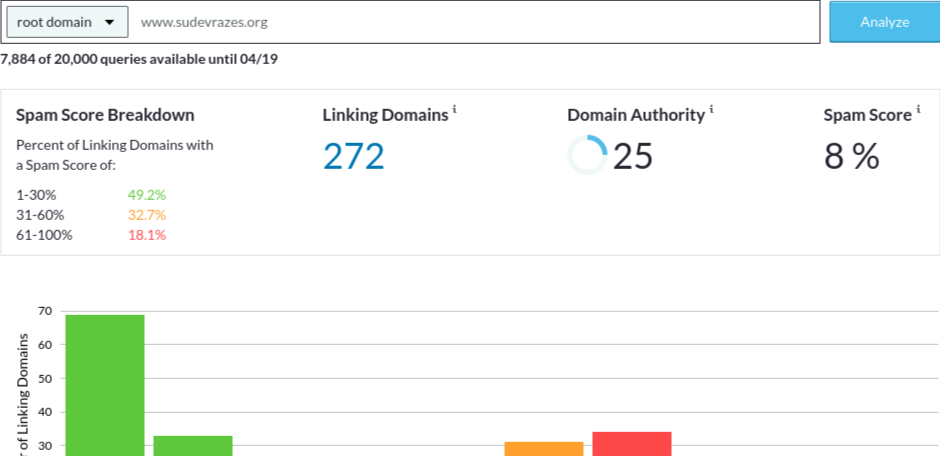
Task: Click the Domain Authority circular gauge
Action: 587,156
